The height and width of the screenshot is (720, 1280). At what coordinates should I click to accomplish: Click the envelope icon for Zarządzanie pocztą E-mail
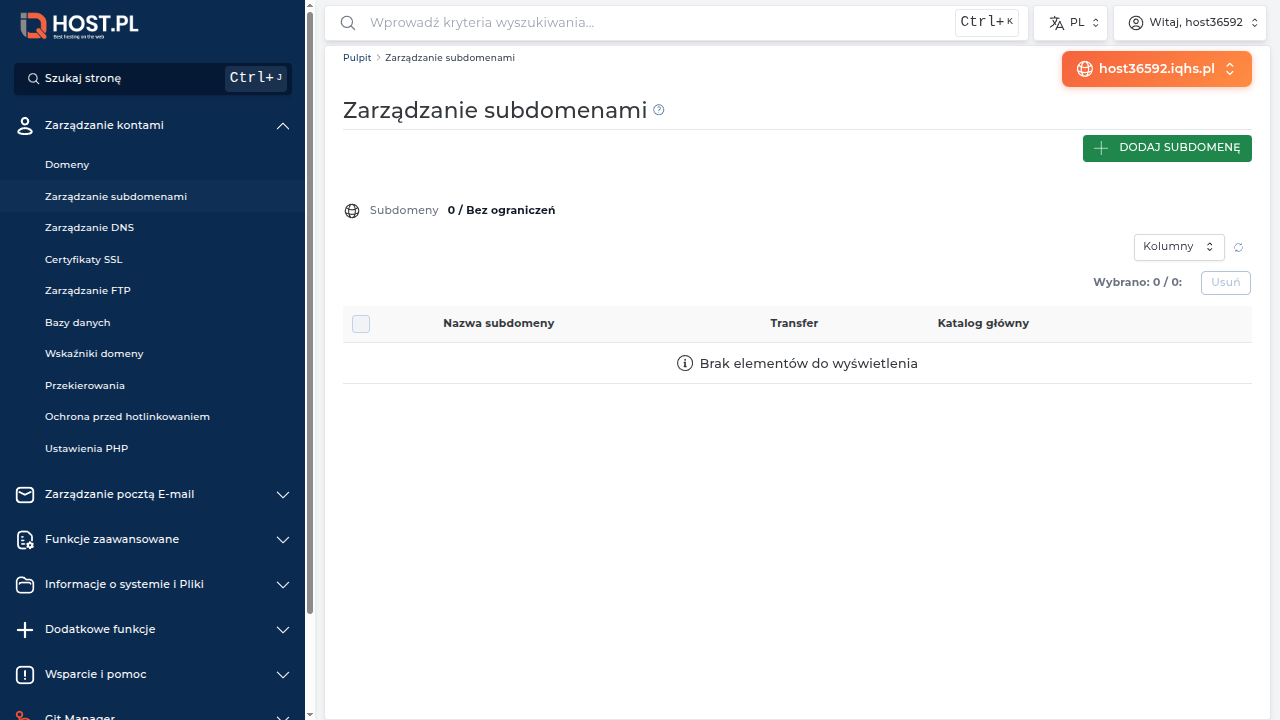point(26,495)
